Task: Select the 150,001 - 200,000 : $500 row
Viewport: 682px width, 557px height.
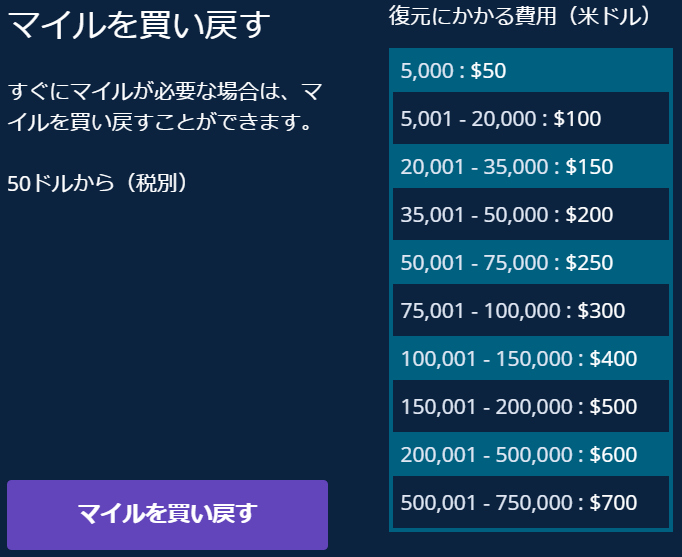Action: pos(518,407)
